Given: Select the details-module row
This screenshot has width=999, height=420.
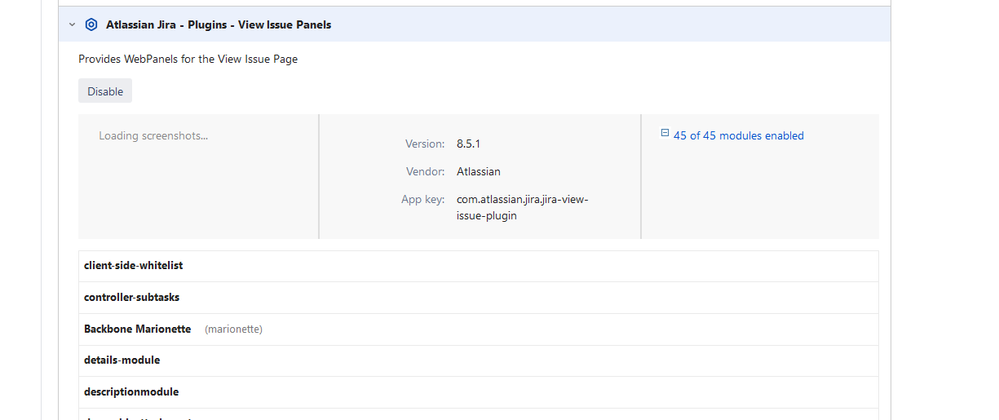Looking at the screenshot, I should tap(478, 361).
